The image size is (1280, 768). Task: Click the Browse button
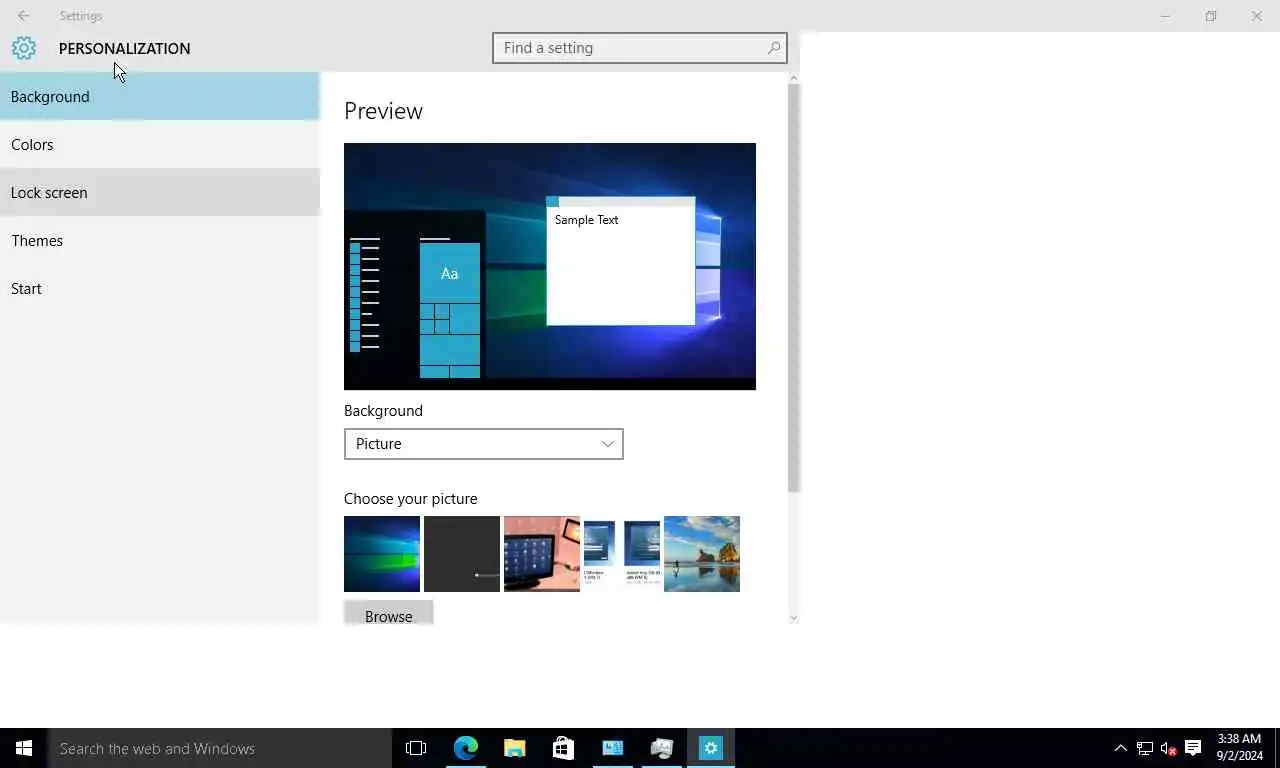(389, 613)
